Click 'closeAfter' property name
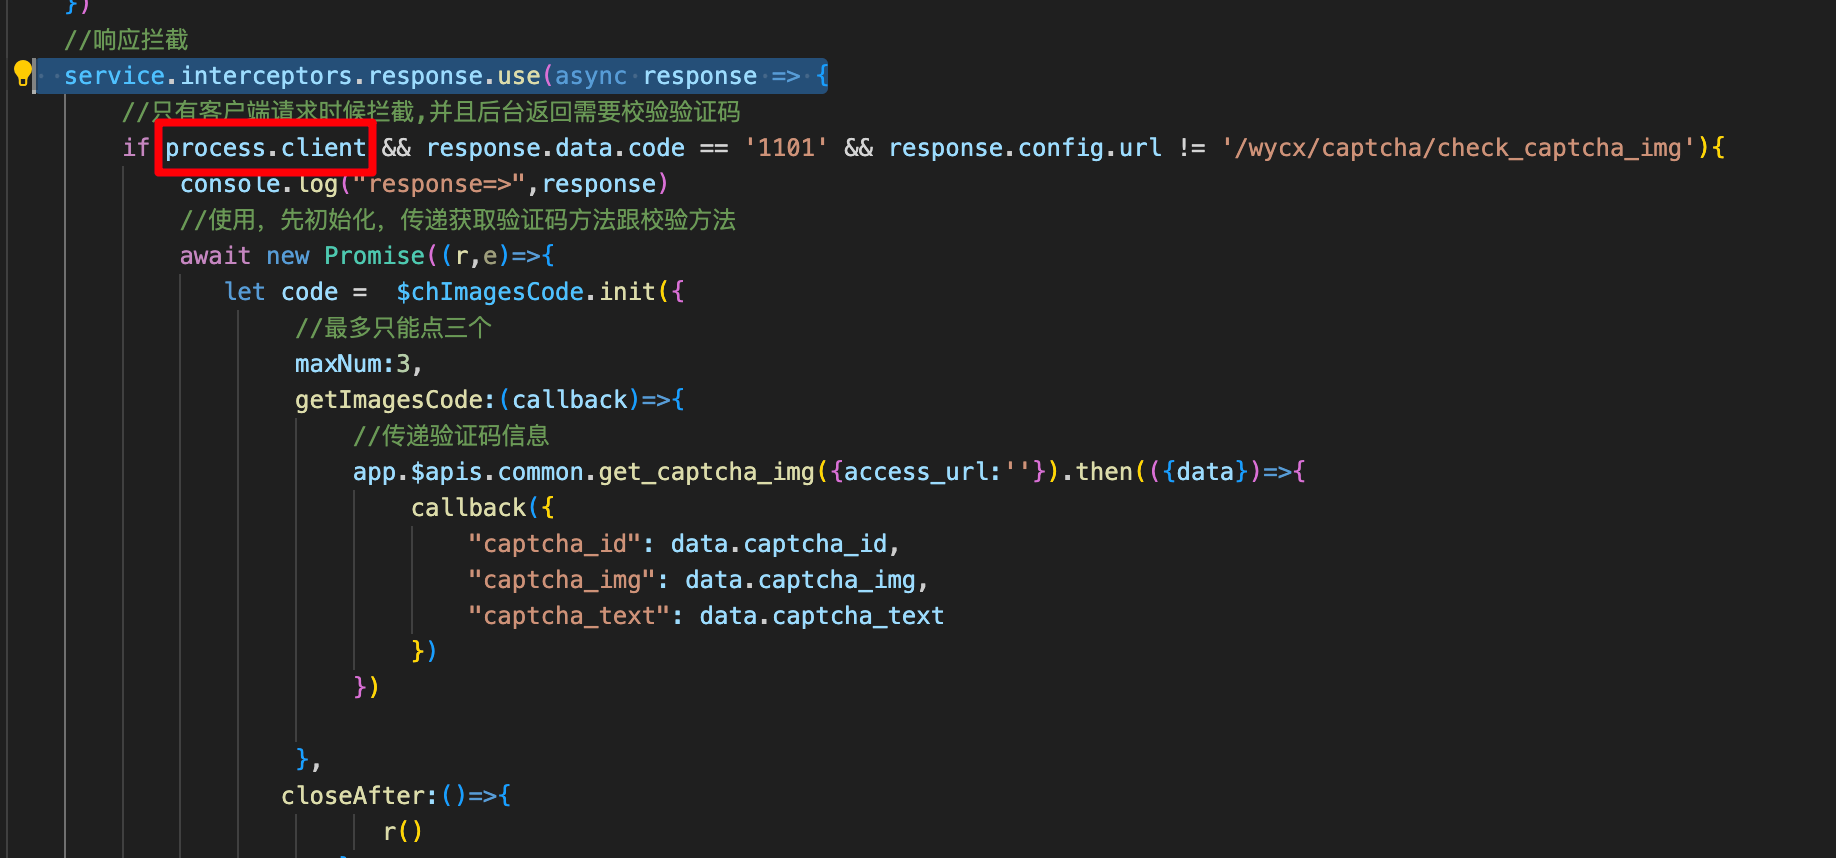 coord(353,796)
